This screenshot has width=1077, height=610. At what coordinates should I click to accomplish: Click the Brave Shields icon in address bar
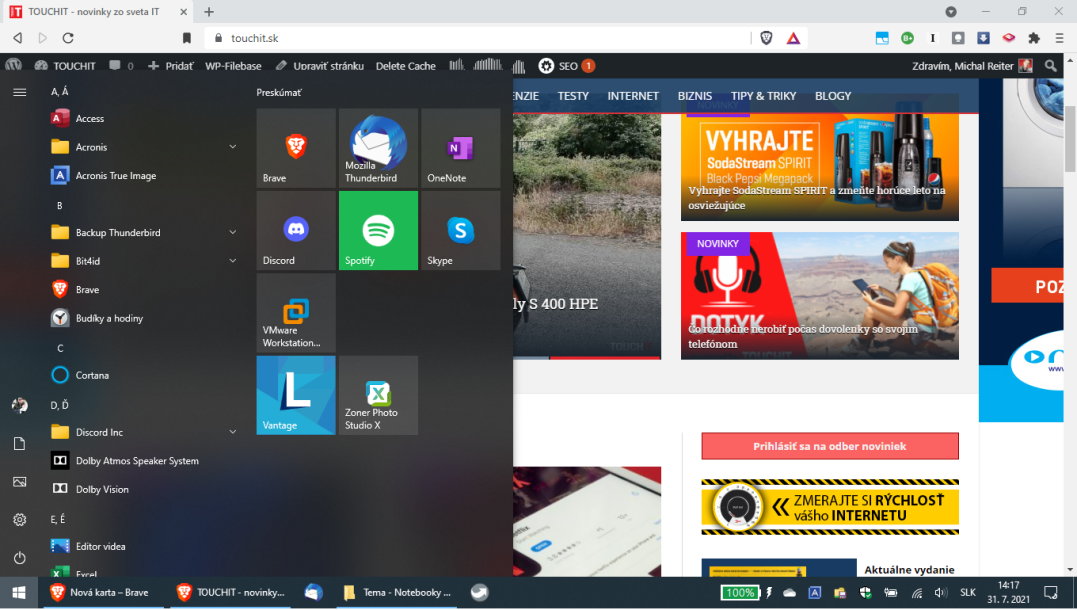pyautogui.click(x=766, y=38)
